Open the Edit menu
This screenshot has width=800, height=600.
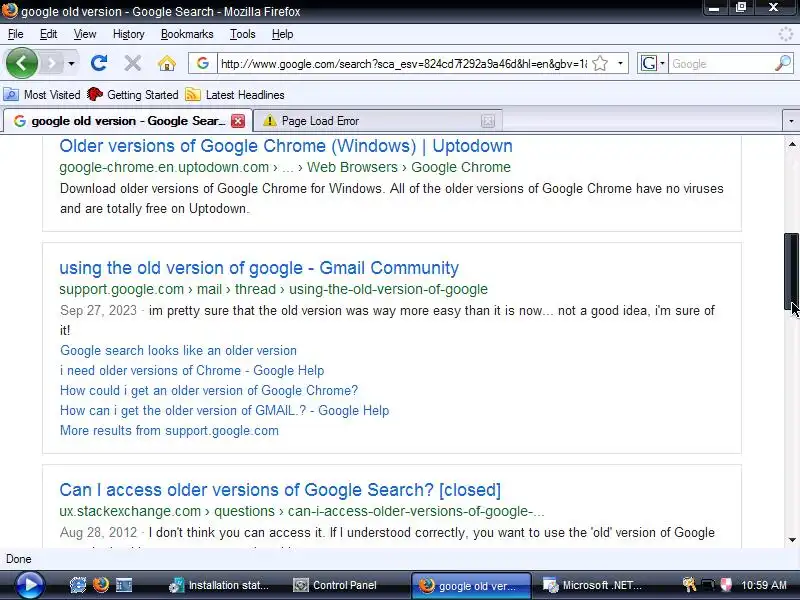(x=48, y=34)
